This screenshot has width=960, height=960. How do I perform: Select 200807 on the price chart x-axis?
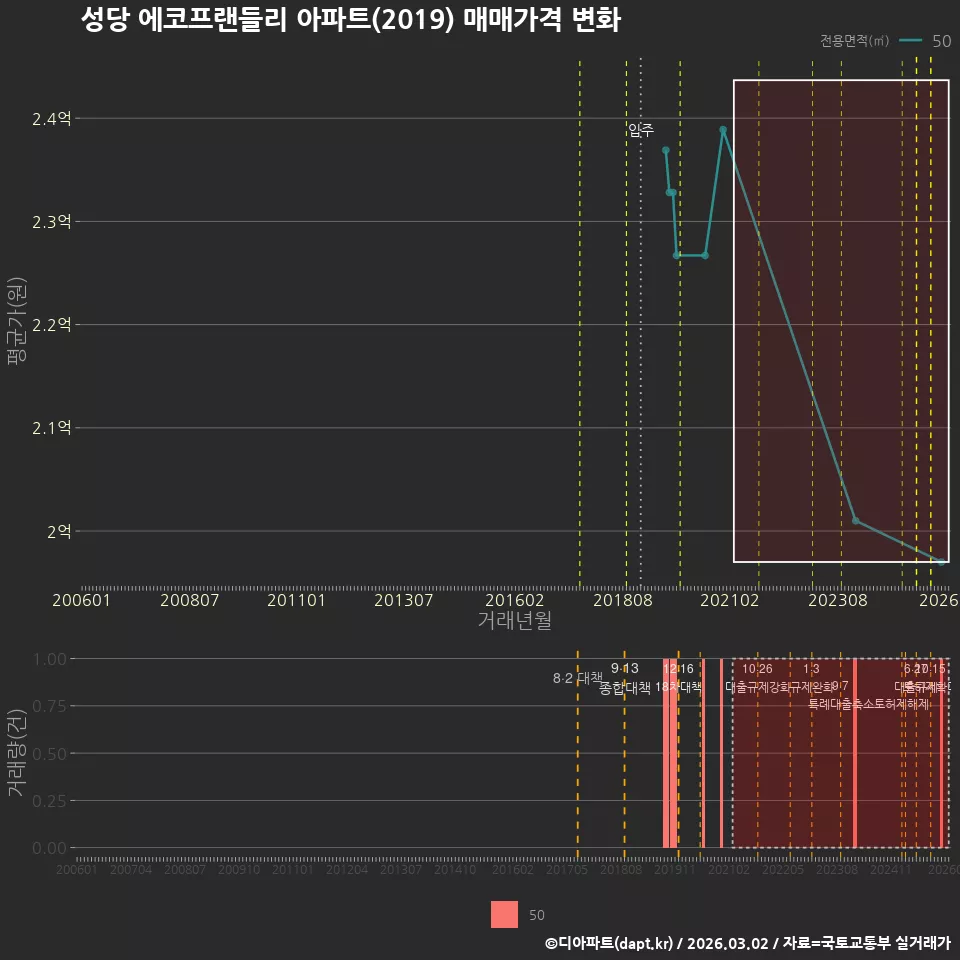point(189,600)
